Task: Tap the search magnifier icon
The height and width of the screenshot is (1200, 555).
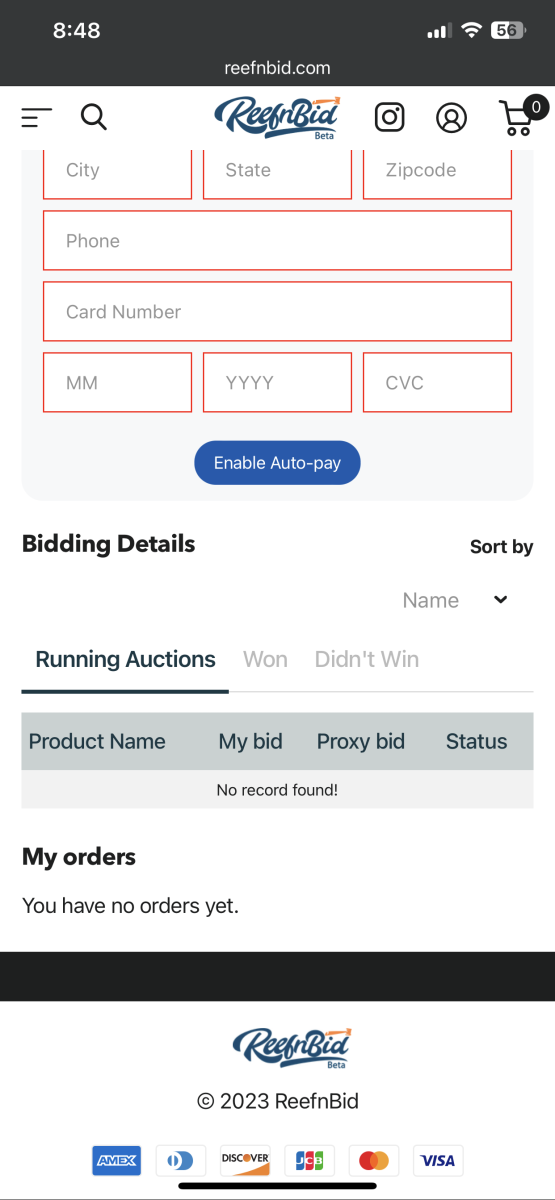Action: (94, 118)
